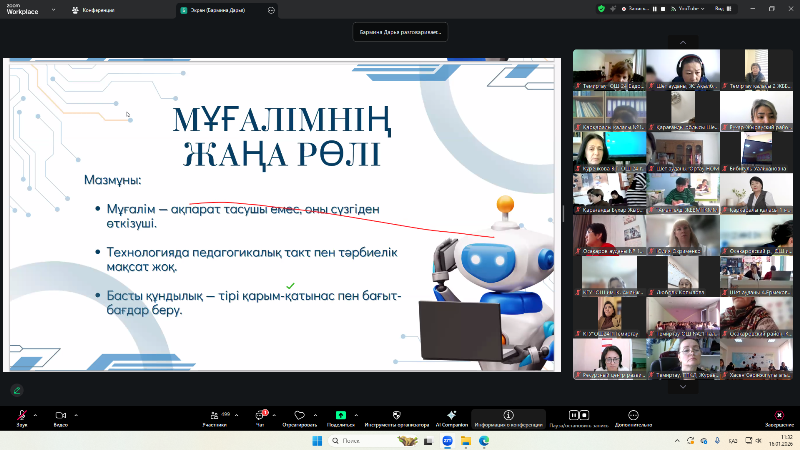Open the Chat panel
This screenshot has width=800, height=450.
[x=262, y=415]
